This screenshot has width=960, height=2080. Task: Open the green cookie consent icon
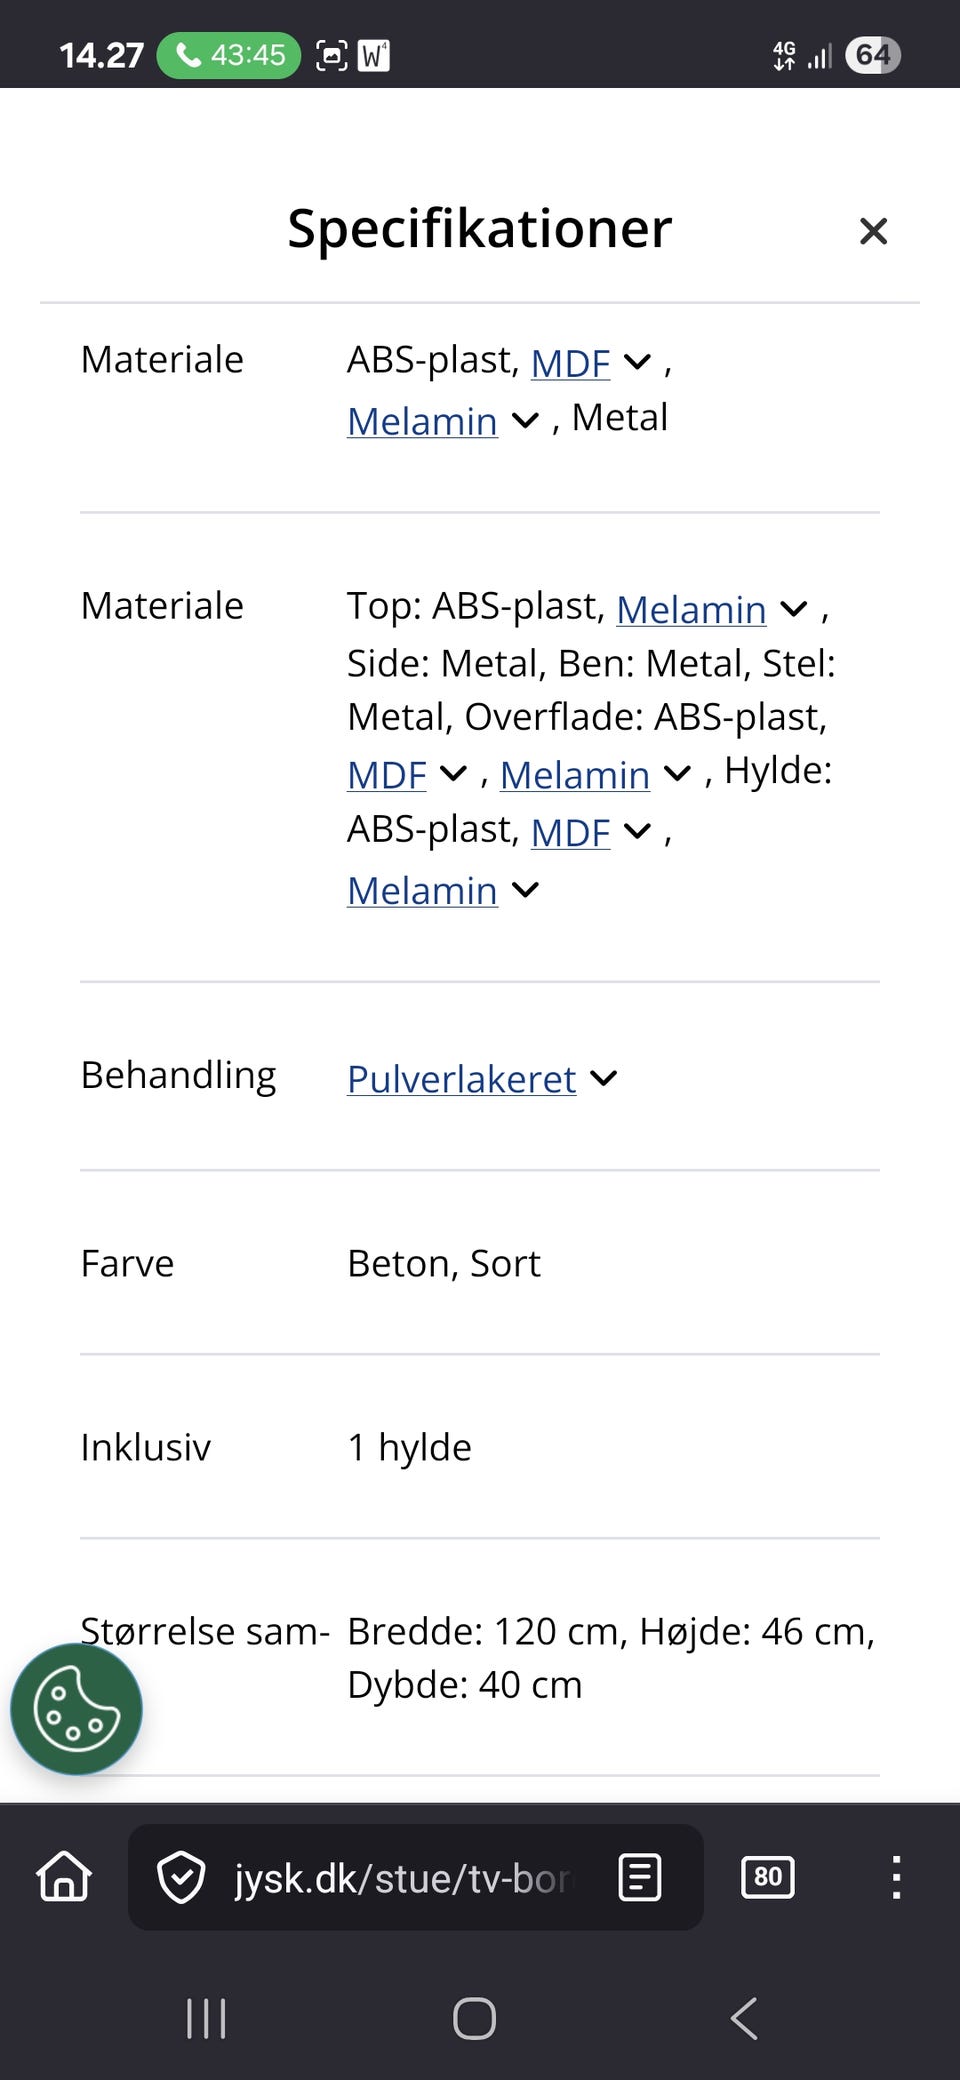pyautogui.click(x=75, y=1709)
